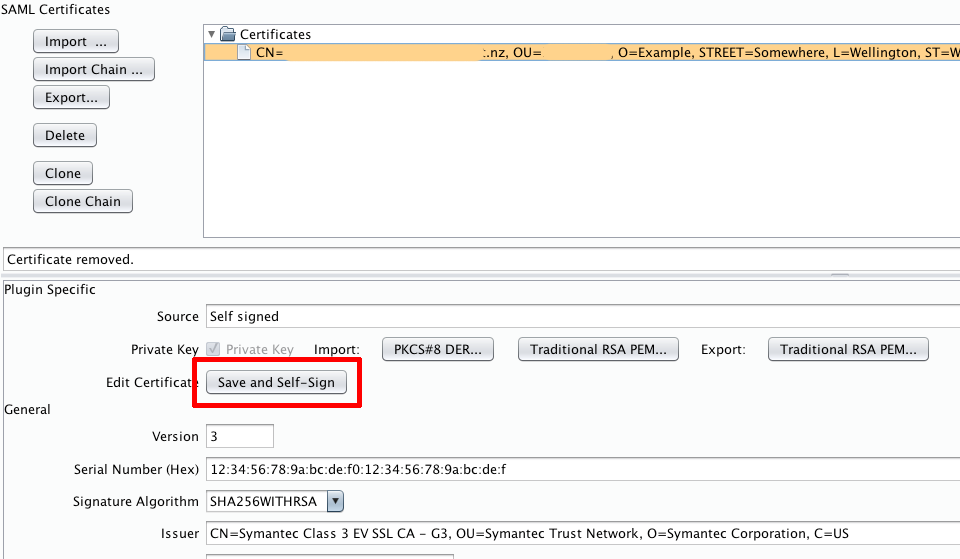Click the Serial Number (Hex) field

click(583, 470)
